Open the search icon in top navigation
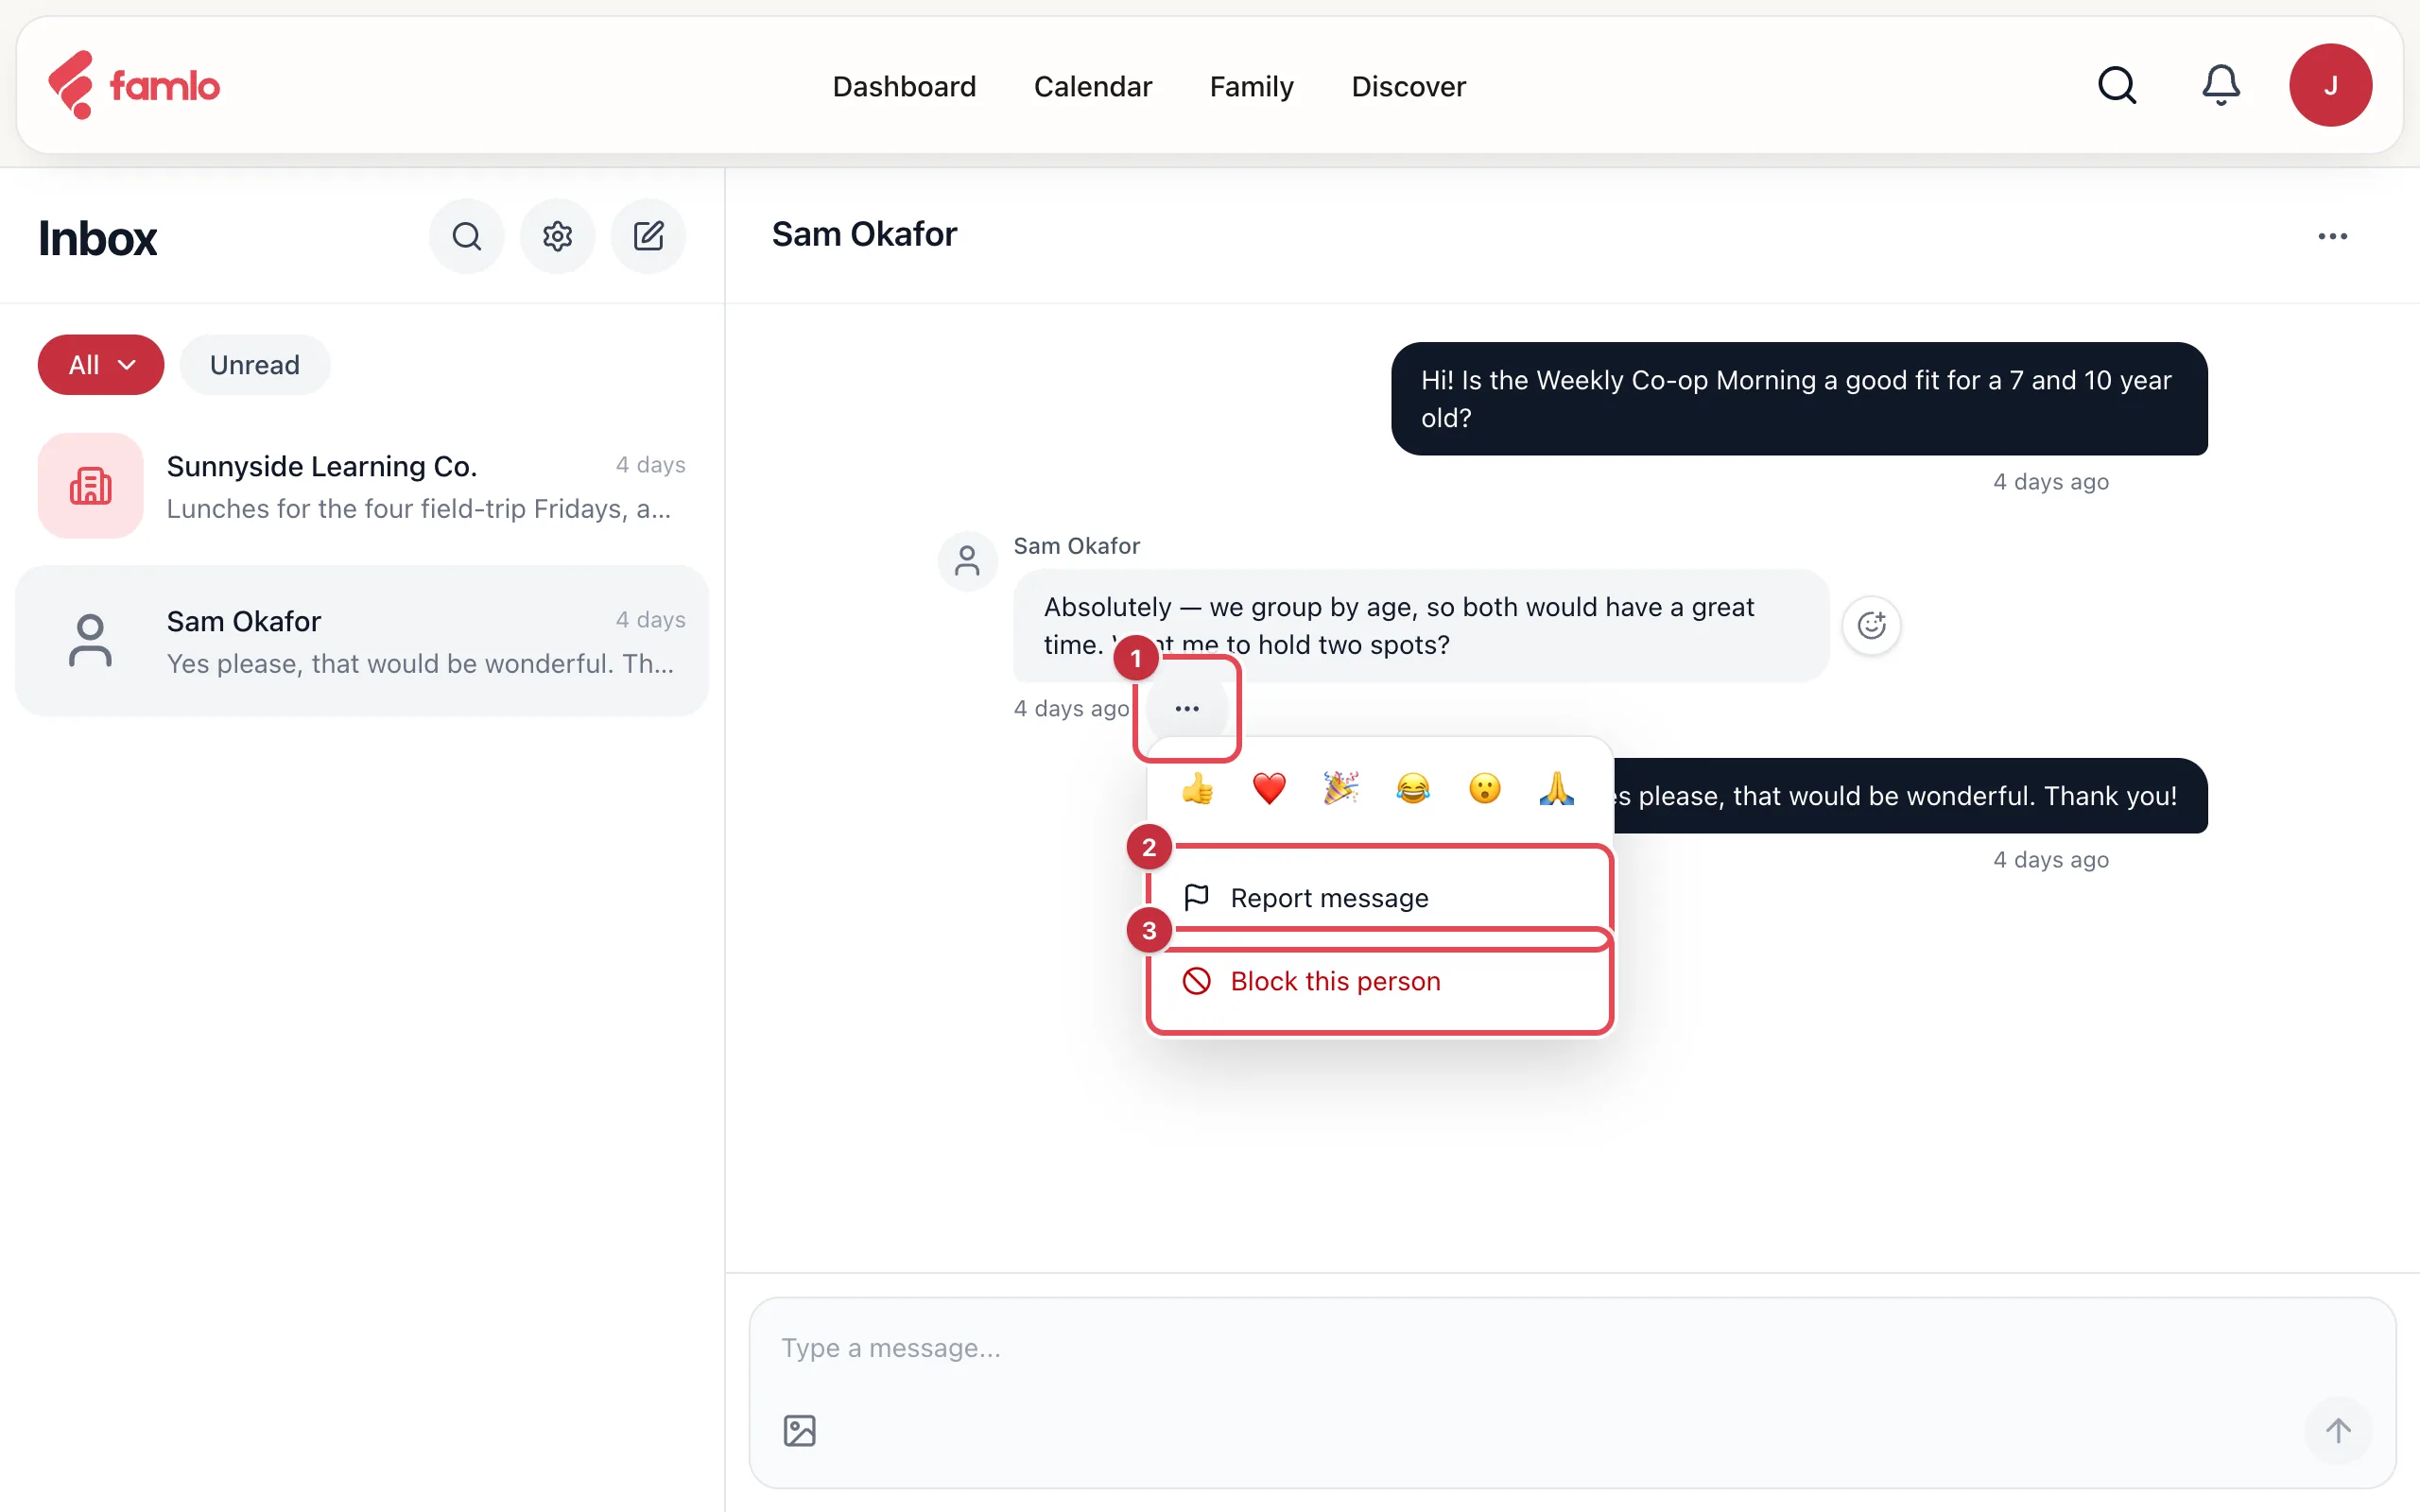Screen dimensions: 2420x1512 click(2117, 85)
